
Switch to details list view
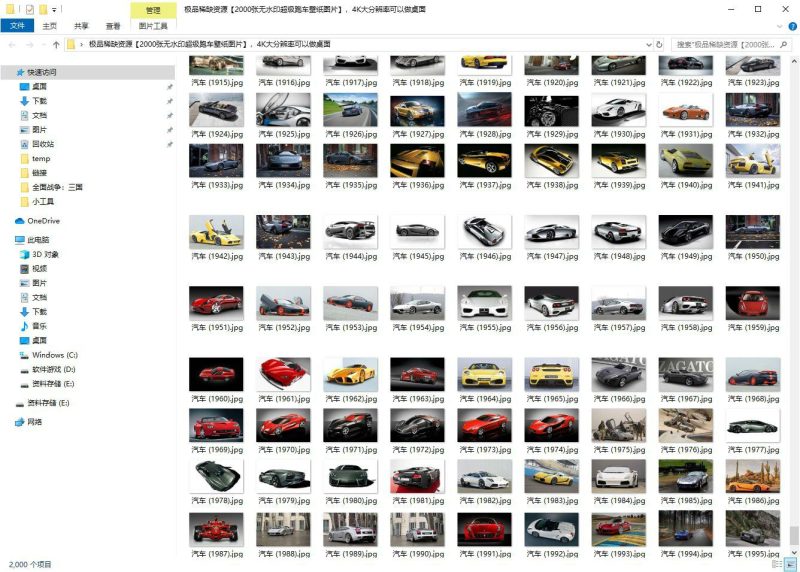tap(776, 564)
